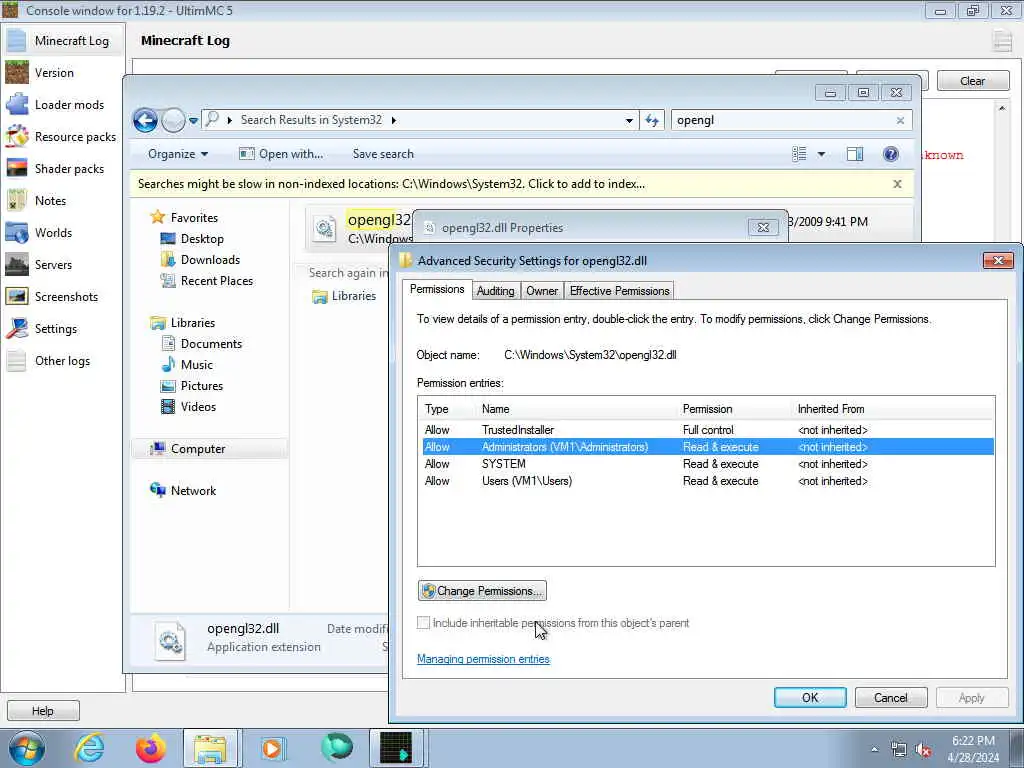This screenshot has height=768, width=1024.
Task: Open Windows Explorer taskbar button
Action: (x=210, y=748)
